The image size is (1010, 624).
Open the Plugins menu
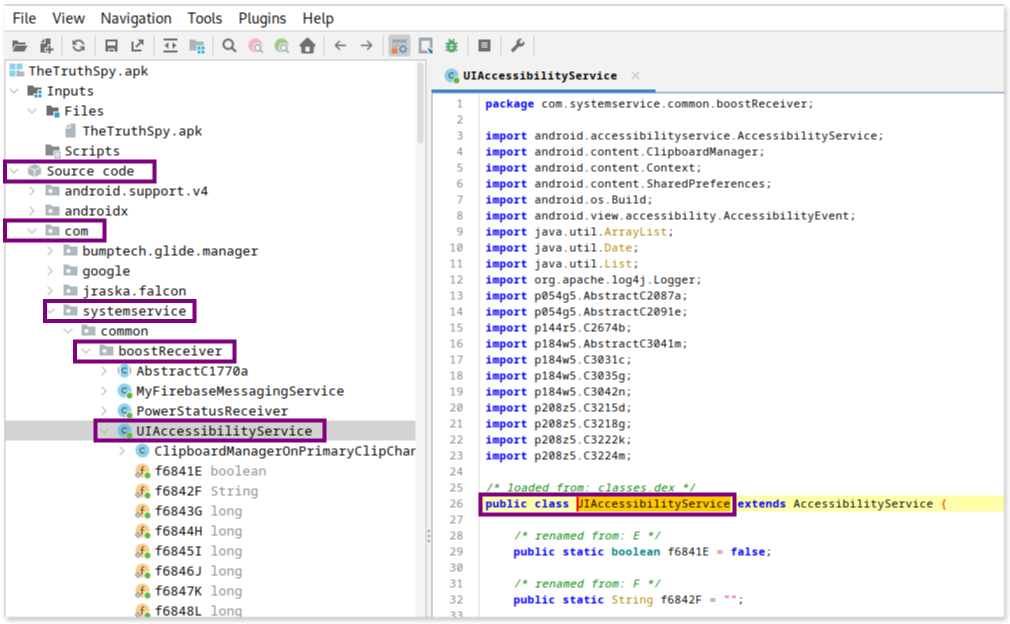pos(262,18)
